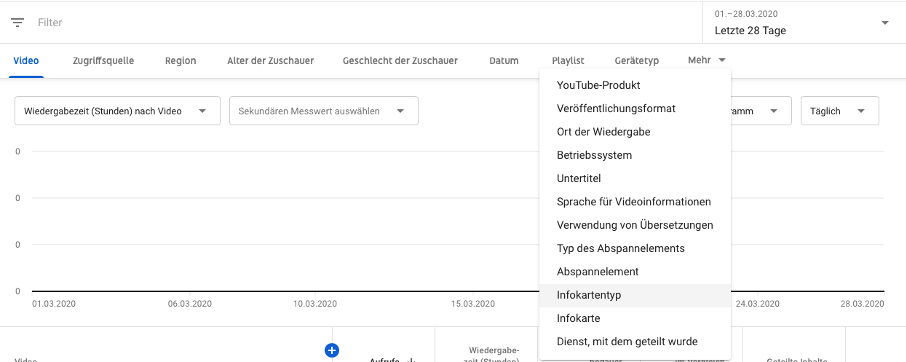The height and width of the screenshot is (362, 906).
Task: Click the Aufrufe column header
Action: point(384,360)
